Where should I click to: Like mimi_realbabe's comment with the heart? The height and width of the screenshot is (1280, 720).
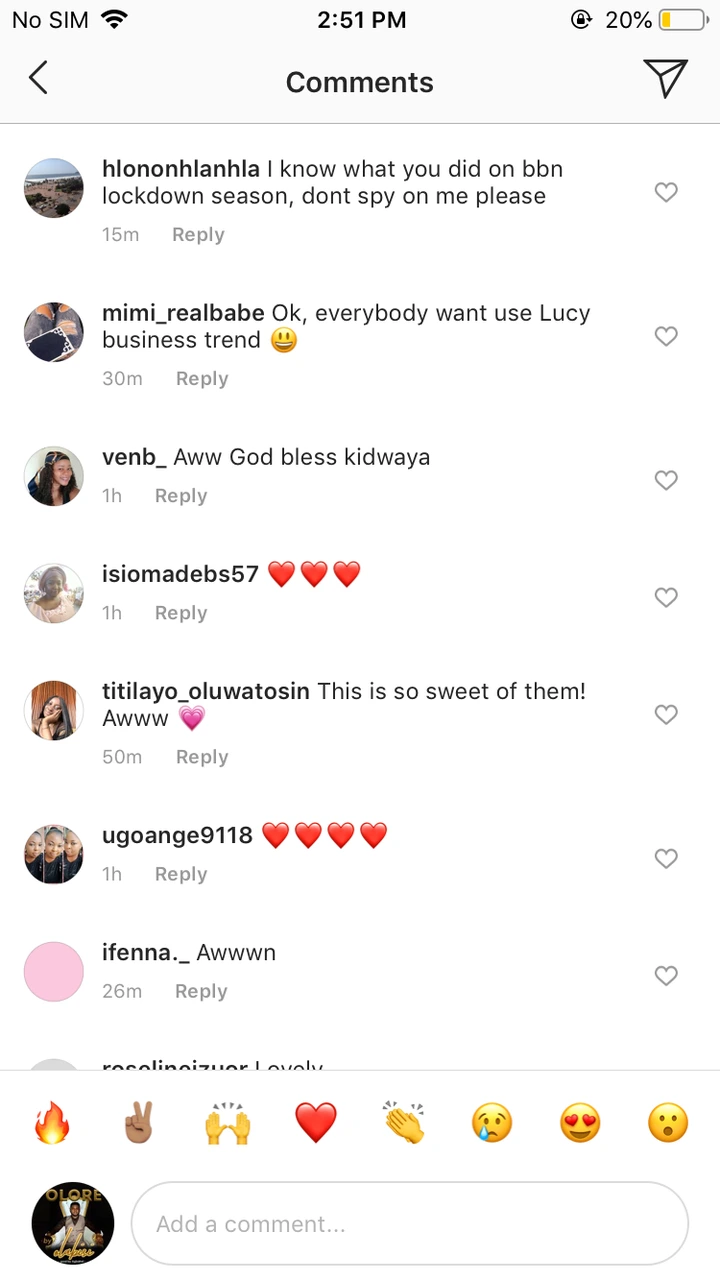tap(666, 336)
